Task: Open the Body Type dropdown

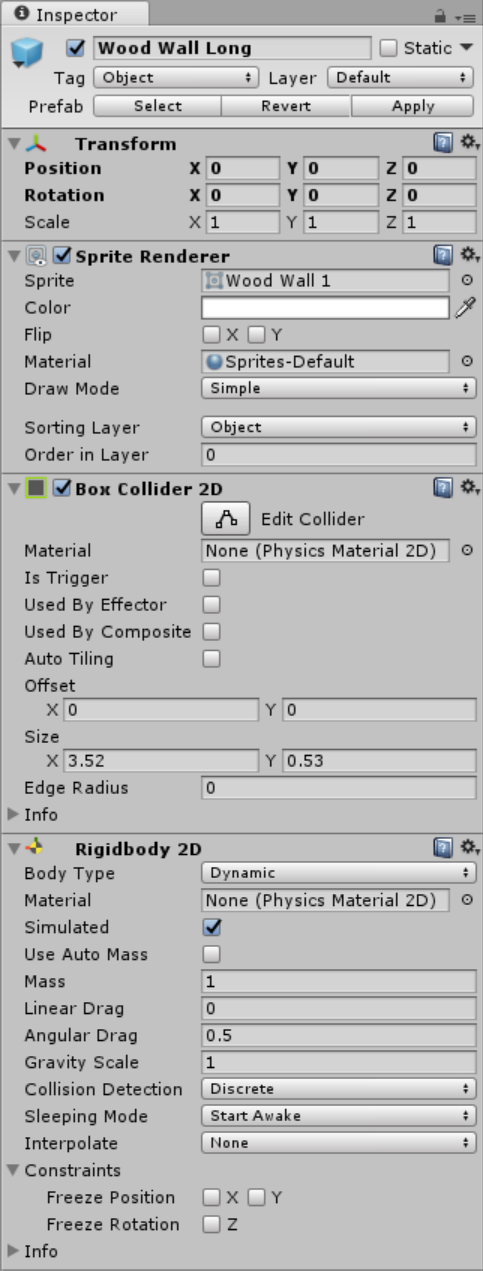Action: pyautogui.click(x=338, y=873)
